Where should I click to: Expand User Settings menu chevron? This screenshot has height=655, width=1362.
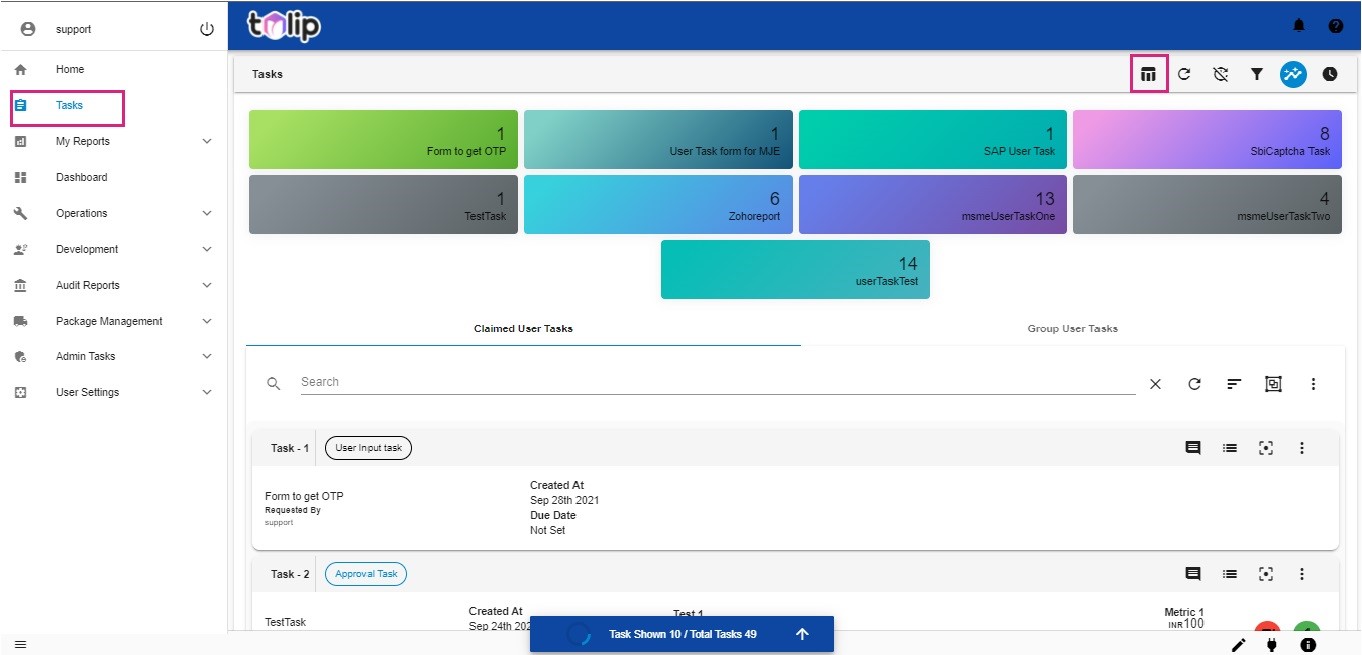click(x=207, y=392)
